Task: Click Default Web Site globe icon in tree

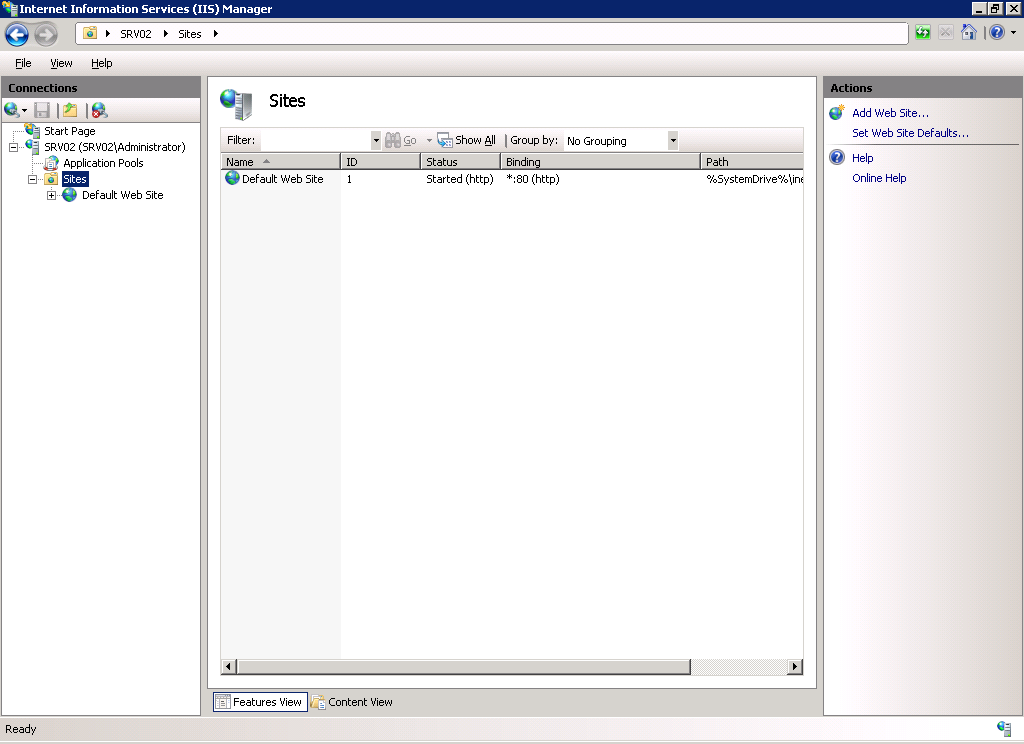Action: (x=70, y=195)
